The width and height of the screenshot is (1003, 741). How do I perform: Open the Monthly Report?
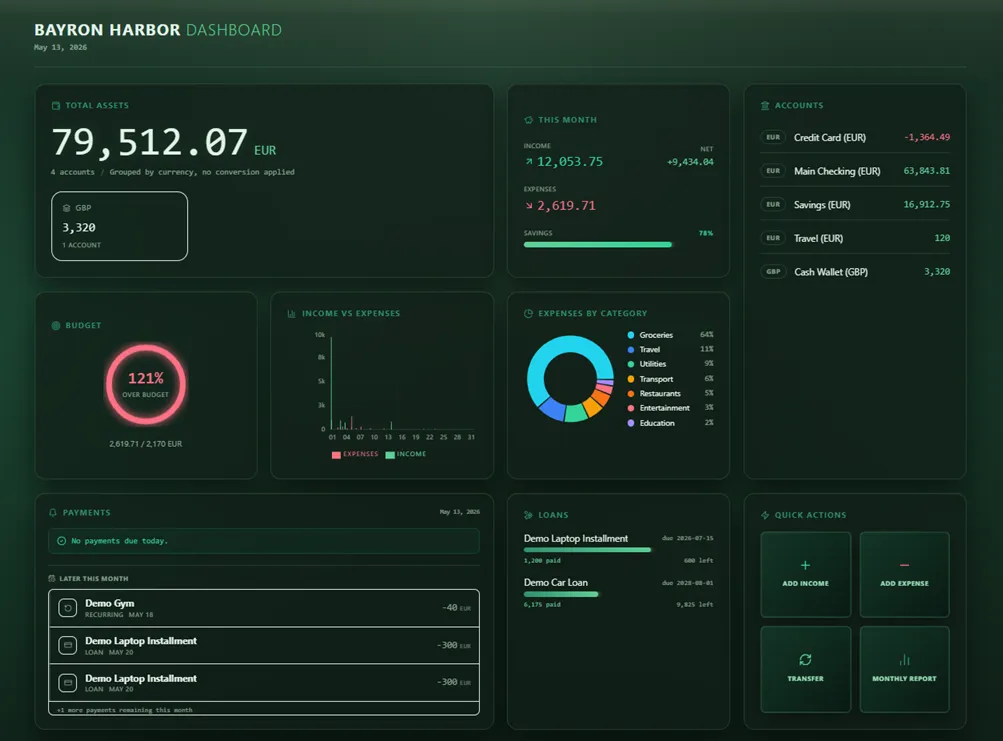(904, 669)
